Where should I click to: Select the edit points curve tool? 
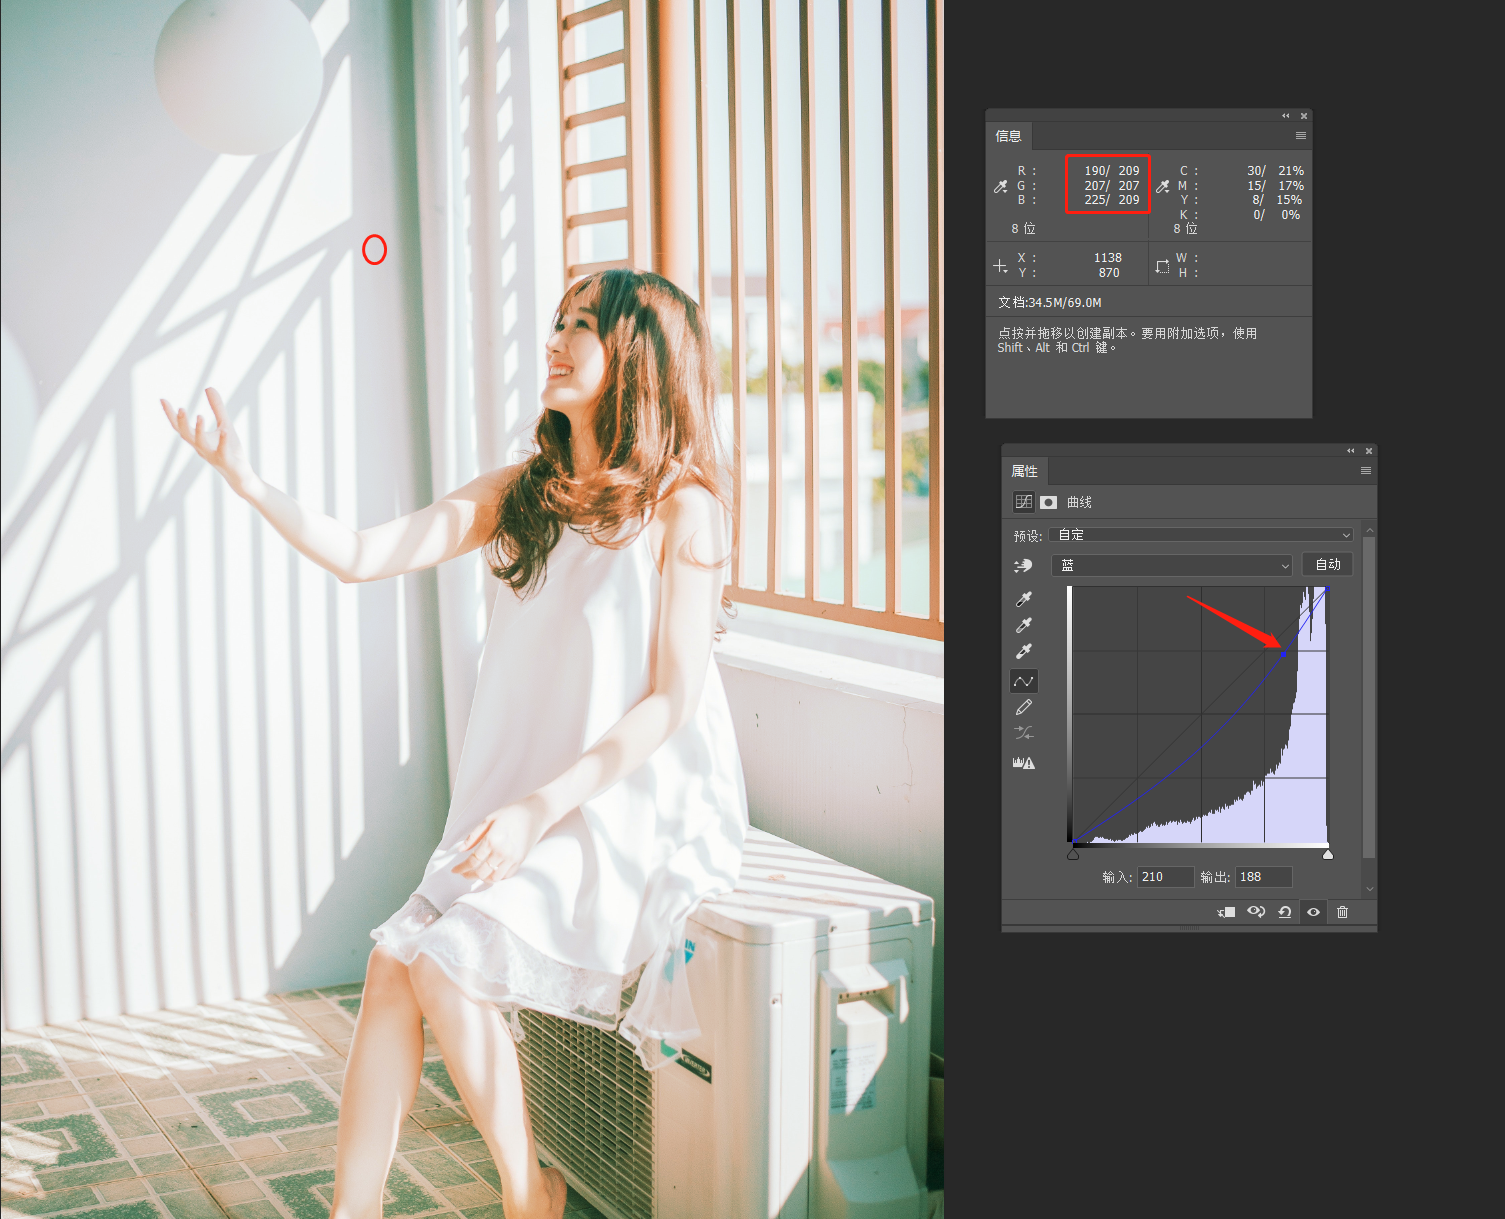[x=1023, y=681]
